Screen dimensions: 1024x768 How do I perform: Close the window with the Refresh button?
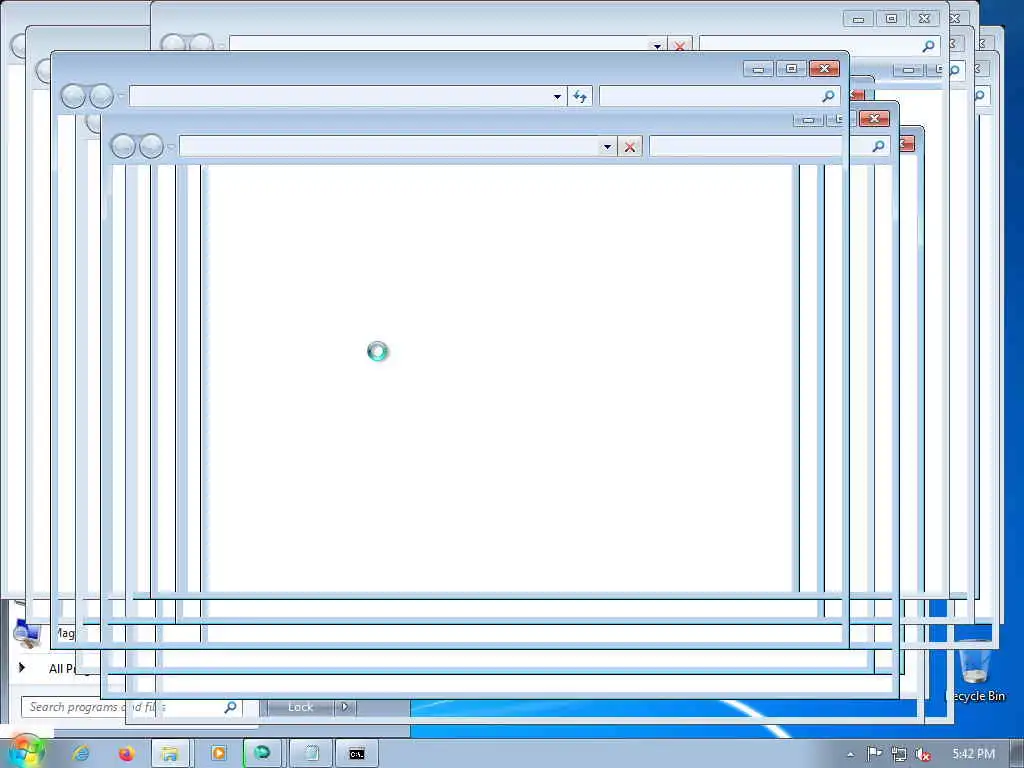click(824, 69)
